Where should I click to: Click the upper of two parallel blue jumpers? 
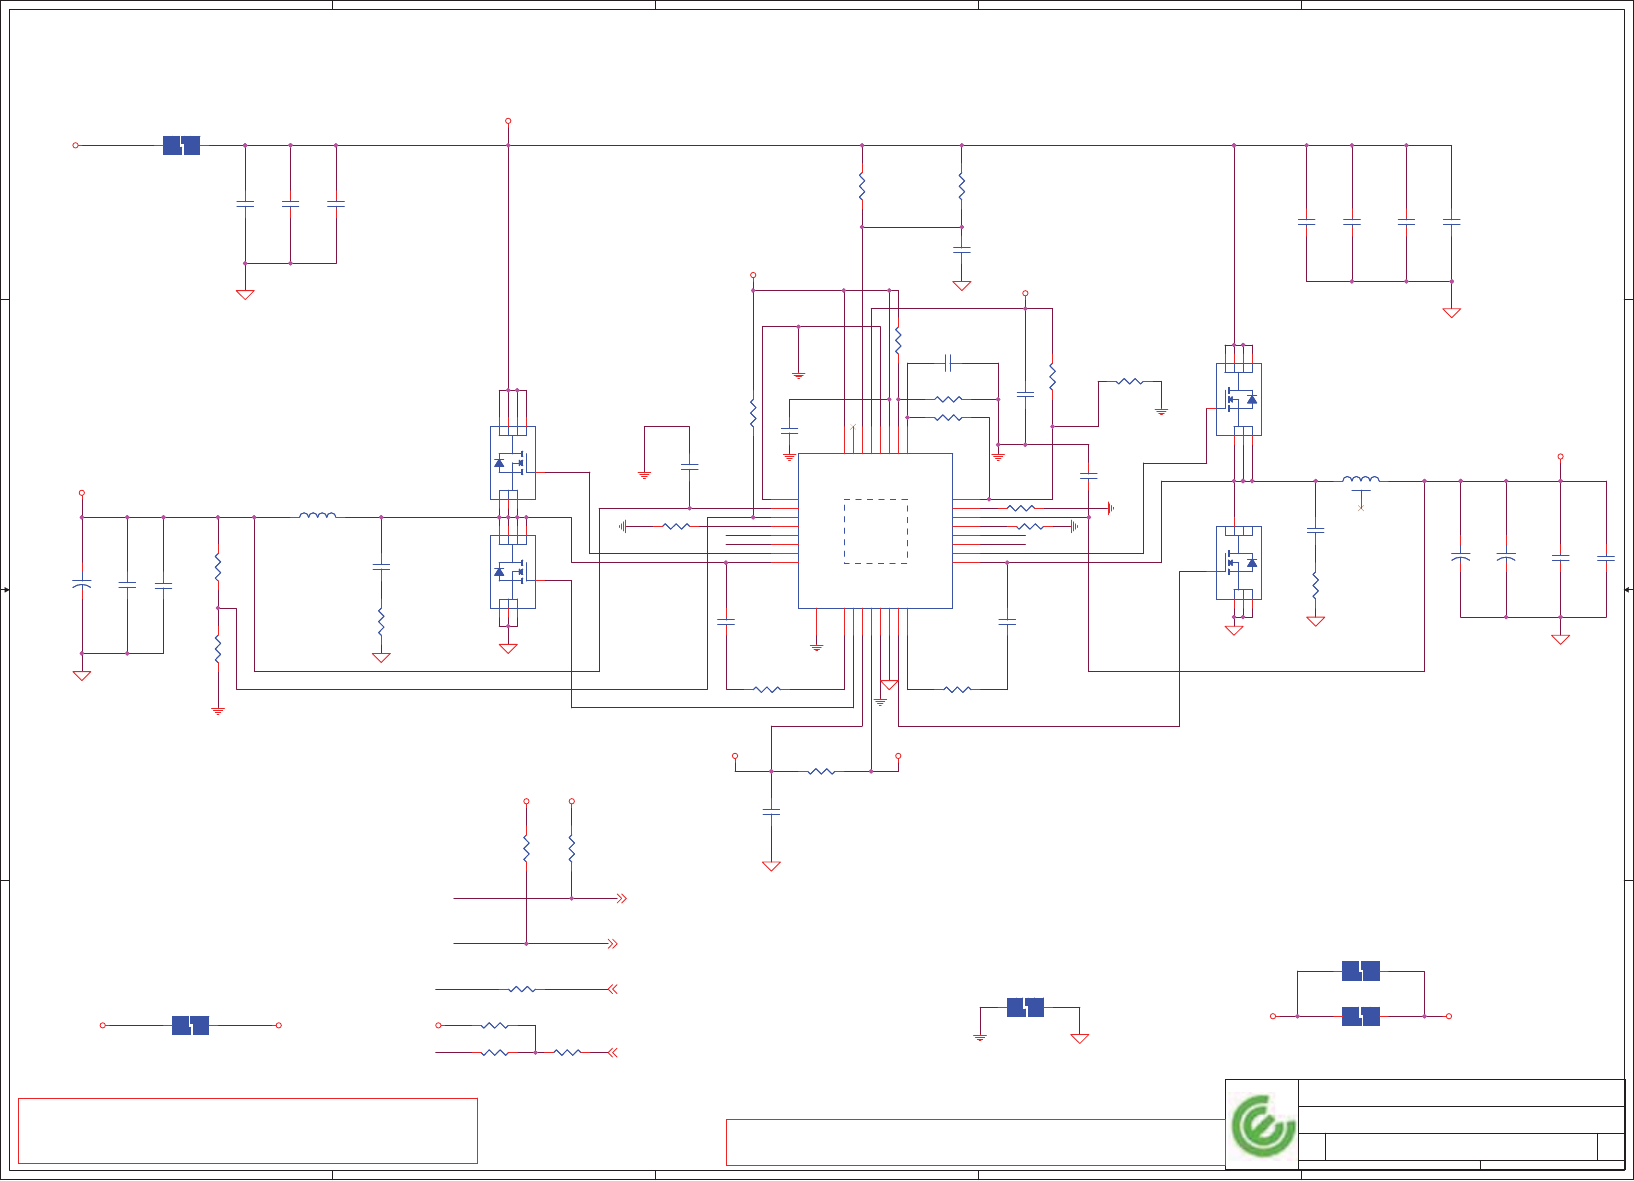pos(1361,971)
